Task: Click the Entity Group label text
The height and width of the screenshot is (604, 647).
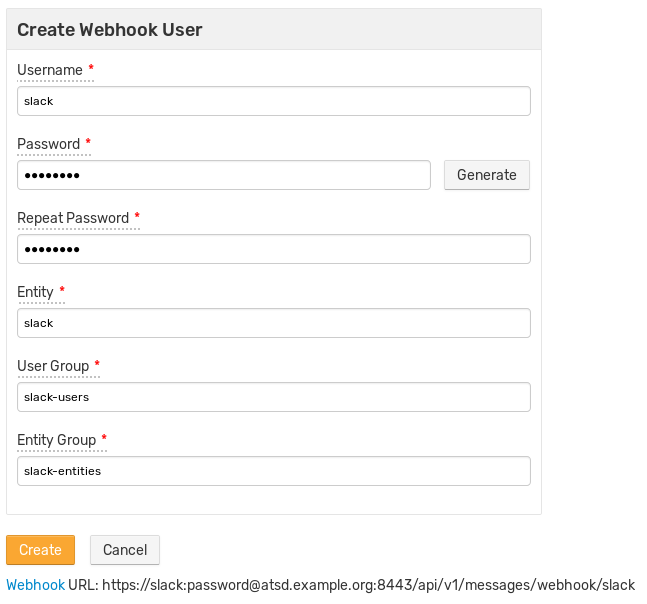Action: coord(57,440)
